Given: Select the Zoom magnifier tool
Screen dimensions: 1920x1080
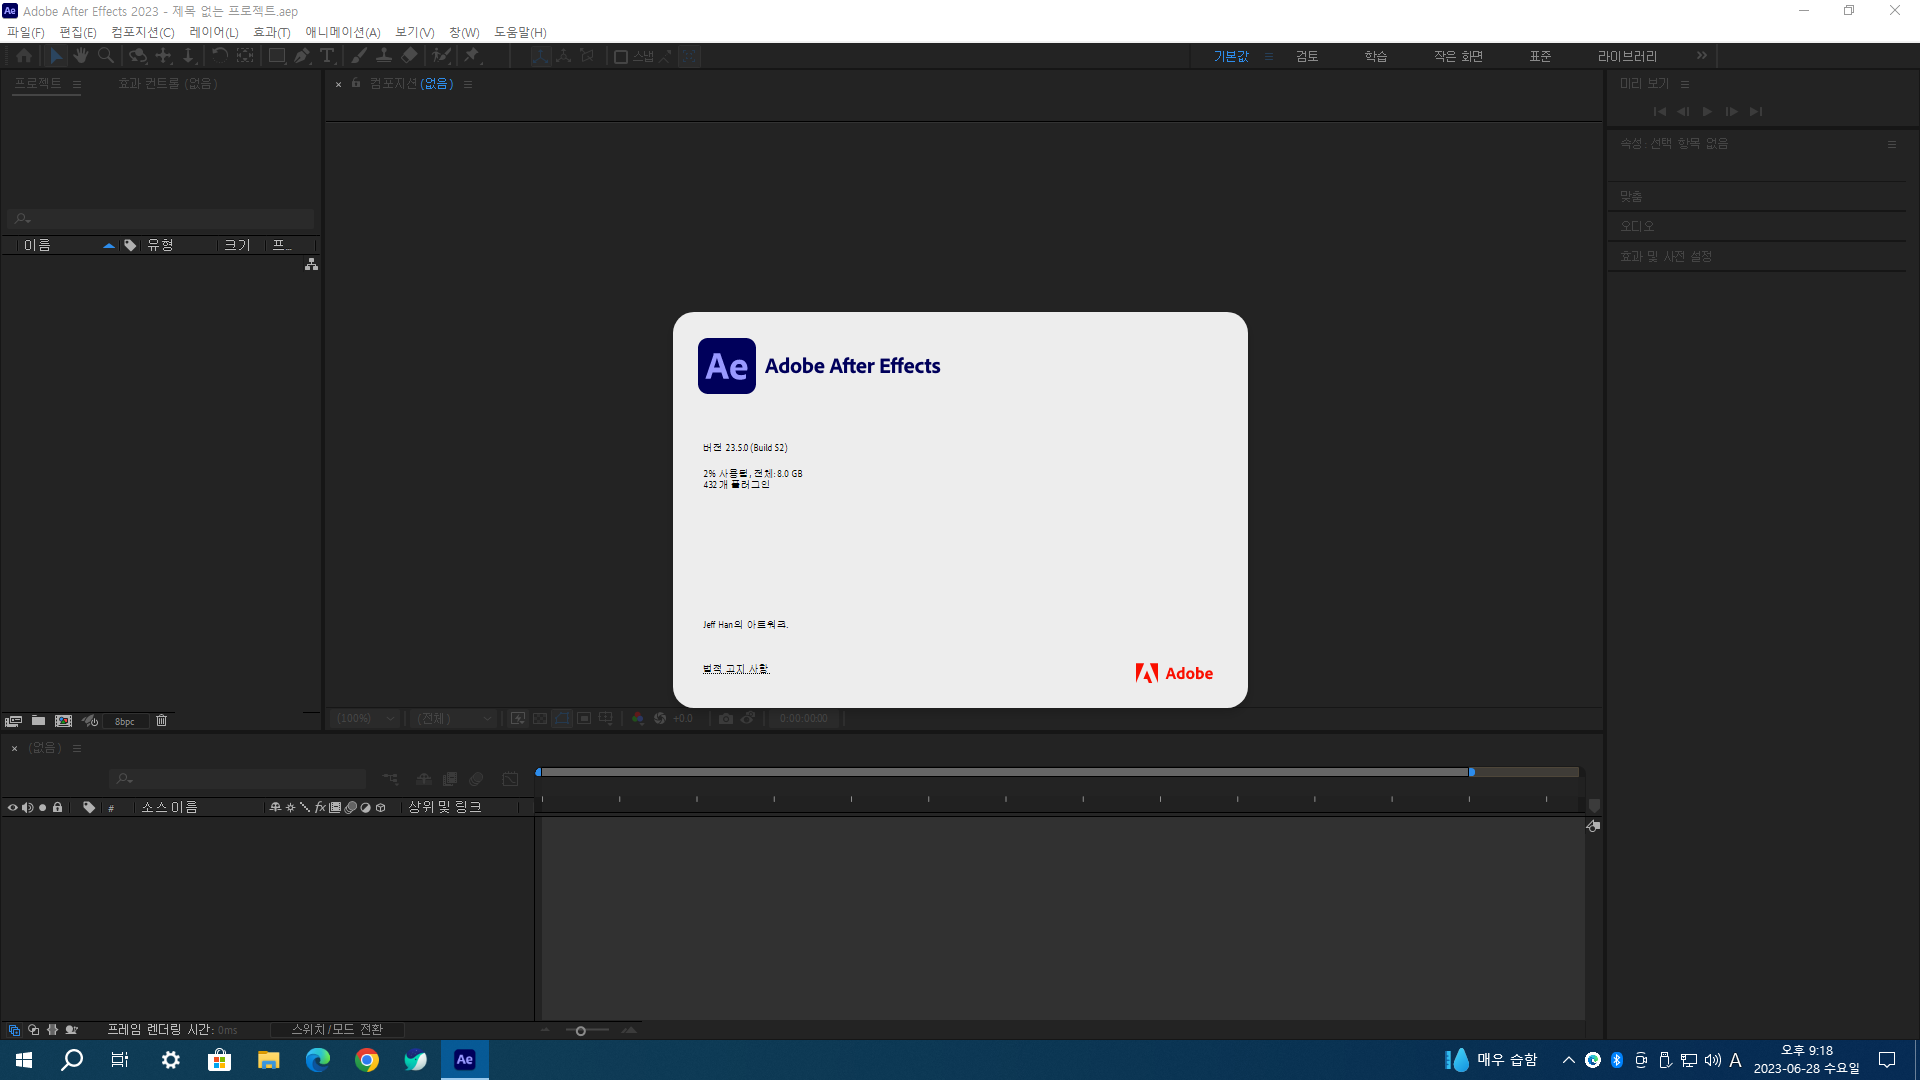Looking at the screenshot, I should pos(106,56).
